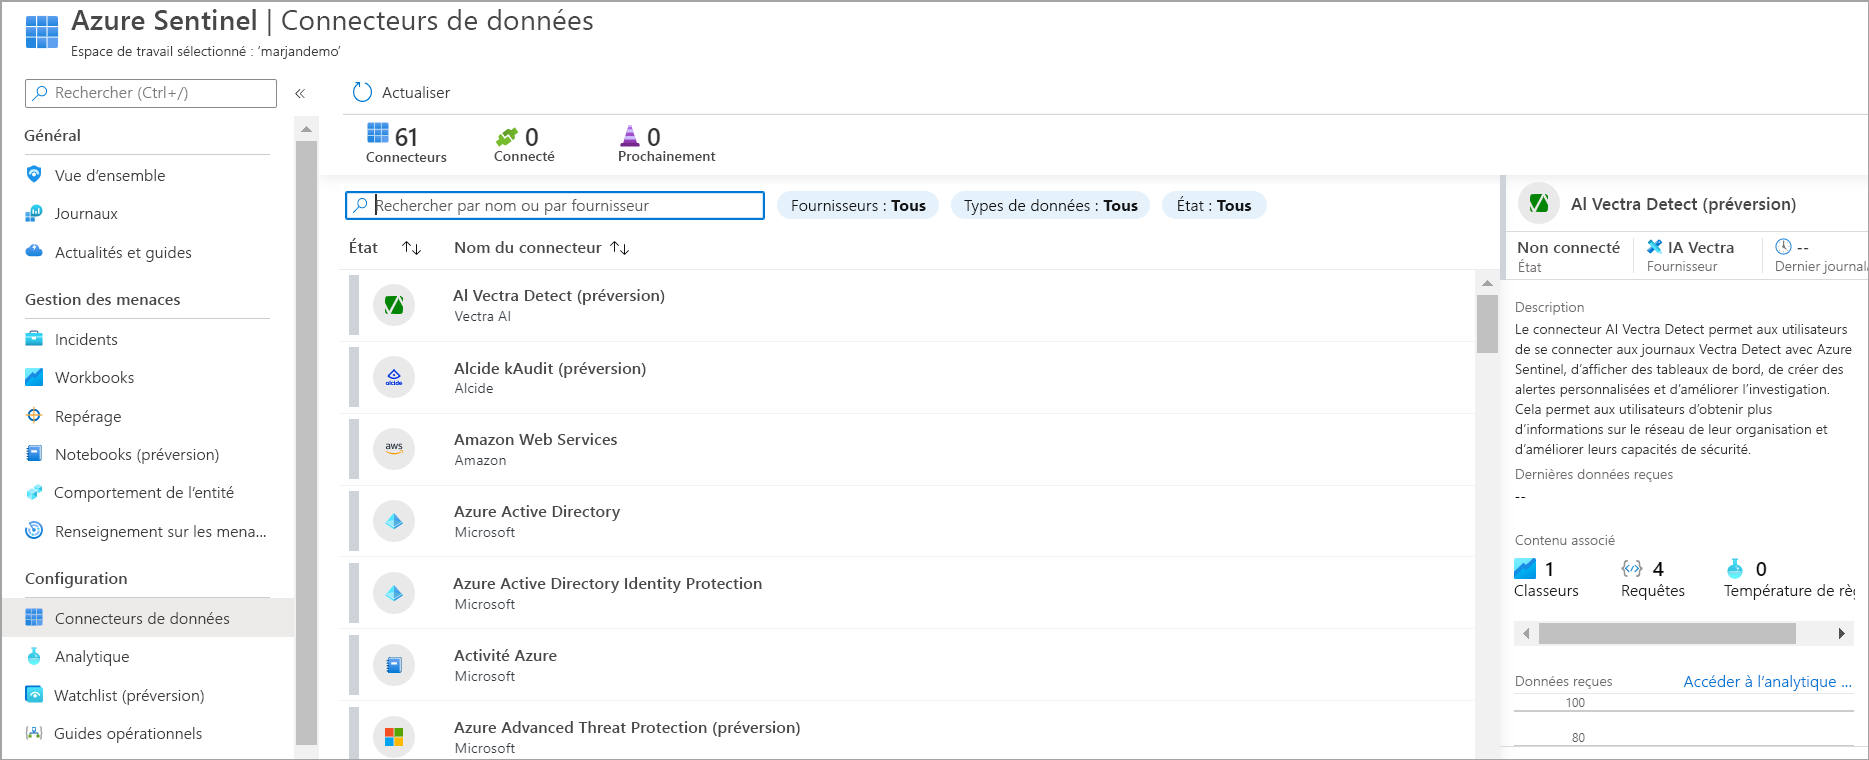Image resolution: width=1869 pixels, height=760 pixels.
Task: Click the search box in sidebar
Action: 151,93
